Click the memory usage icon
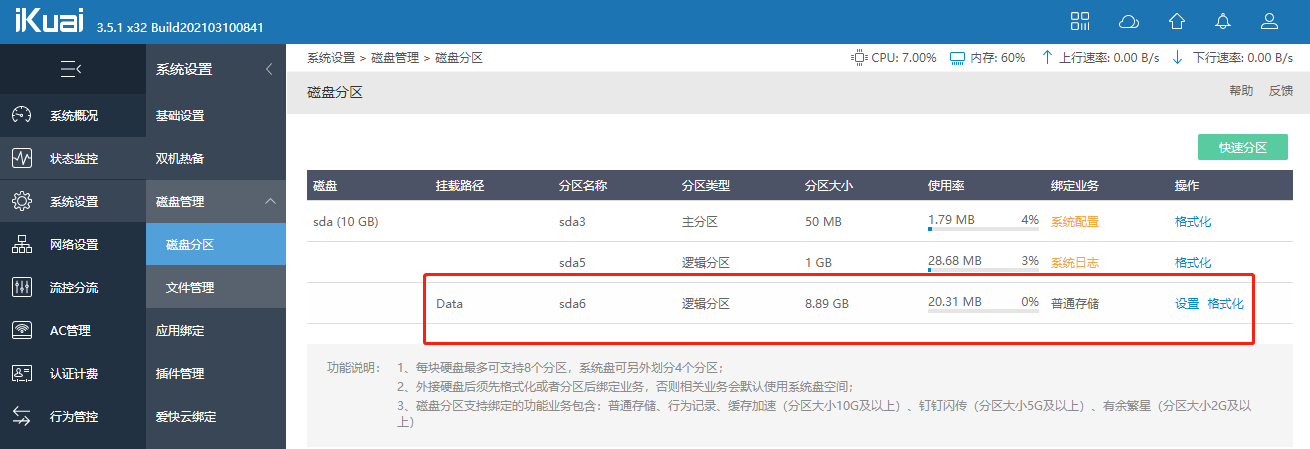 coord(957,57)
